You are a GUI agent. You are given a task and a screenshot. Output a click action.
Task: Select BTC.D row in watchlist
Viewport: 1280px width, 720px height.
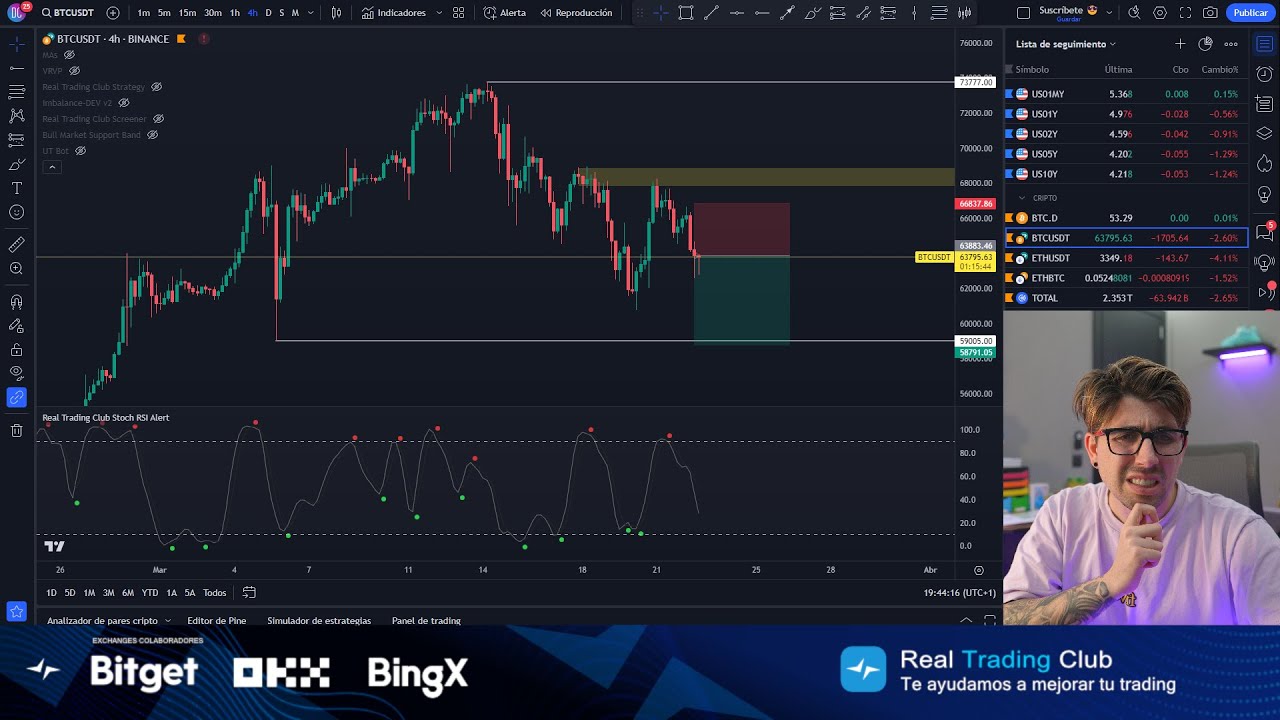[1126, 218]
